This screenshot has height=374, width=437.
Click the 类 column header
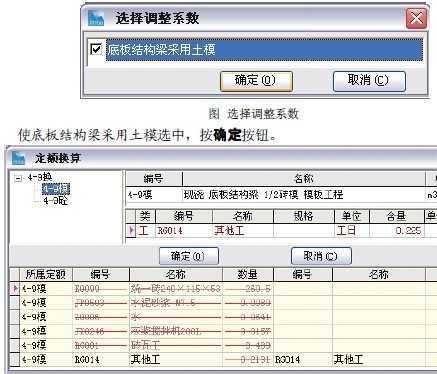(x=145, y=216)
